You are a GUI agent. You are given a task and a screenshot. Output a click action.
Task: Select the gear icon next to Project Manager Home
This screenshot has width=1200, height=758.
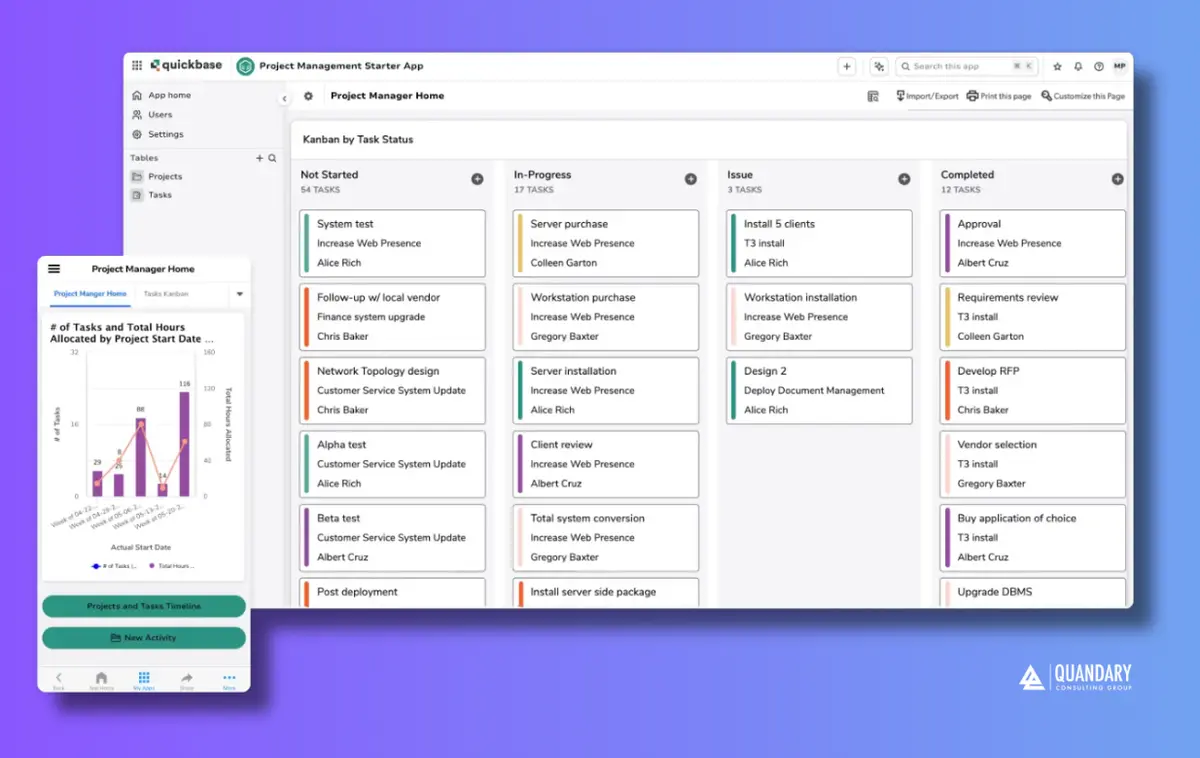click(x=308, y=97)
